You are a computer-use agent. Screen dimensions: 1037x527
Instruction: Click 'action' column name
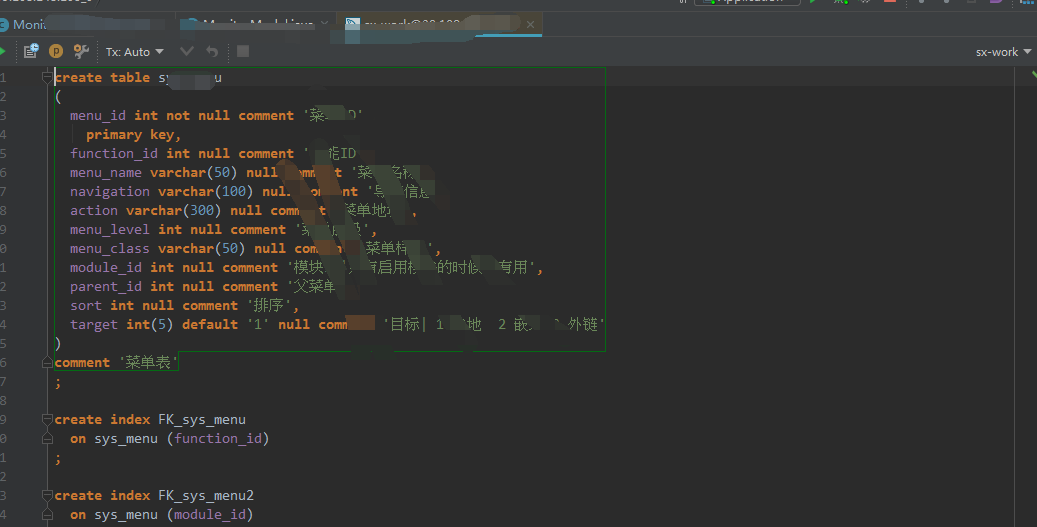[x=94, y=210]
